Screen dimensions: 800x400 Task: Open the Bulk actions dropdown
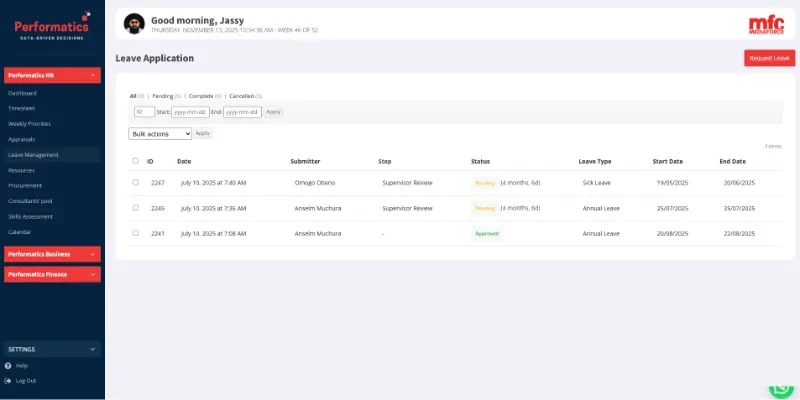160,133
